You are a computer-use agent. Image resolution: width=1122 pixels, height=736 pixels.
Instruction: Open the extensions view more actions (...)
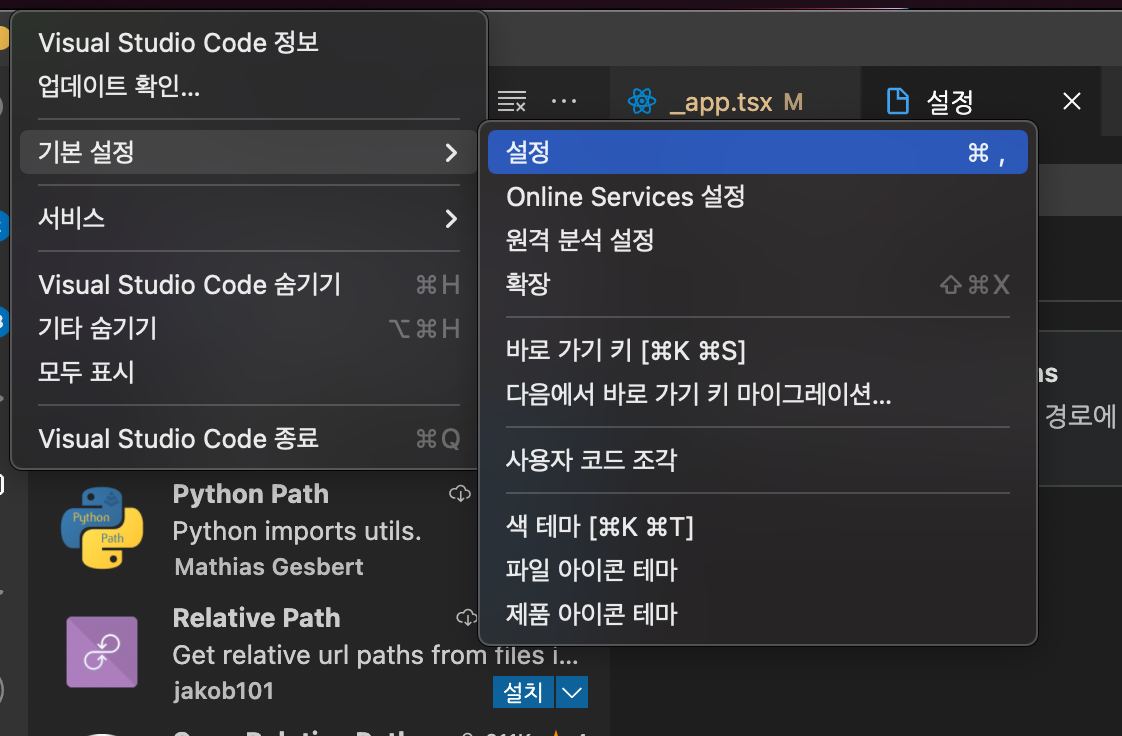click(564, 102)
